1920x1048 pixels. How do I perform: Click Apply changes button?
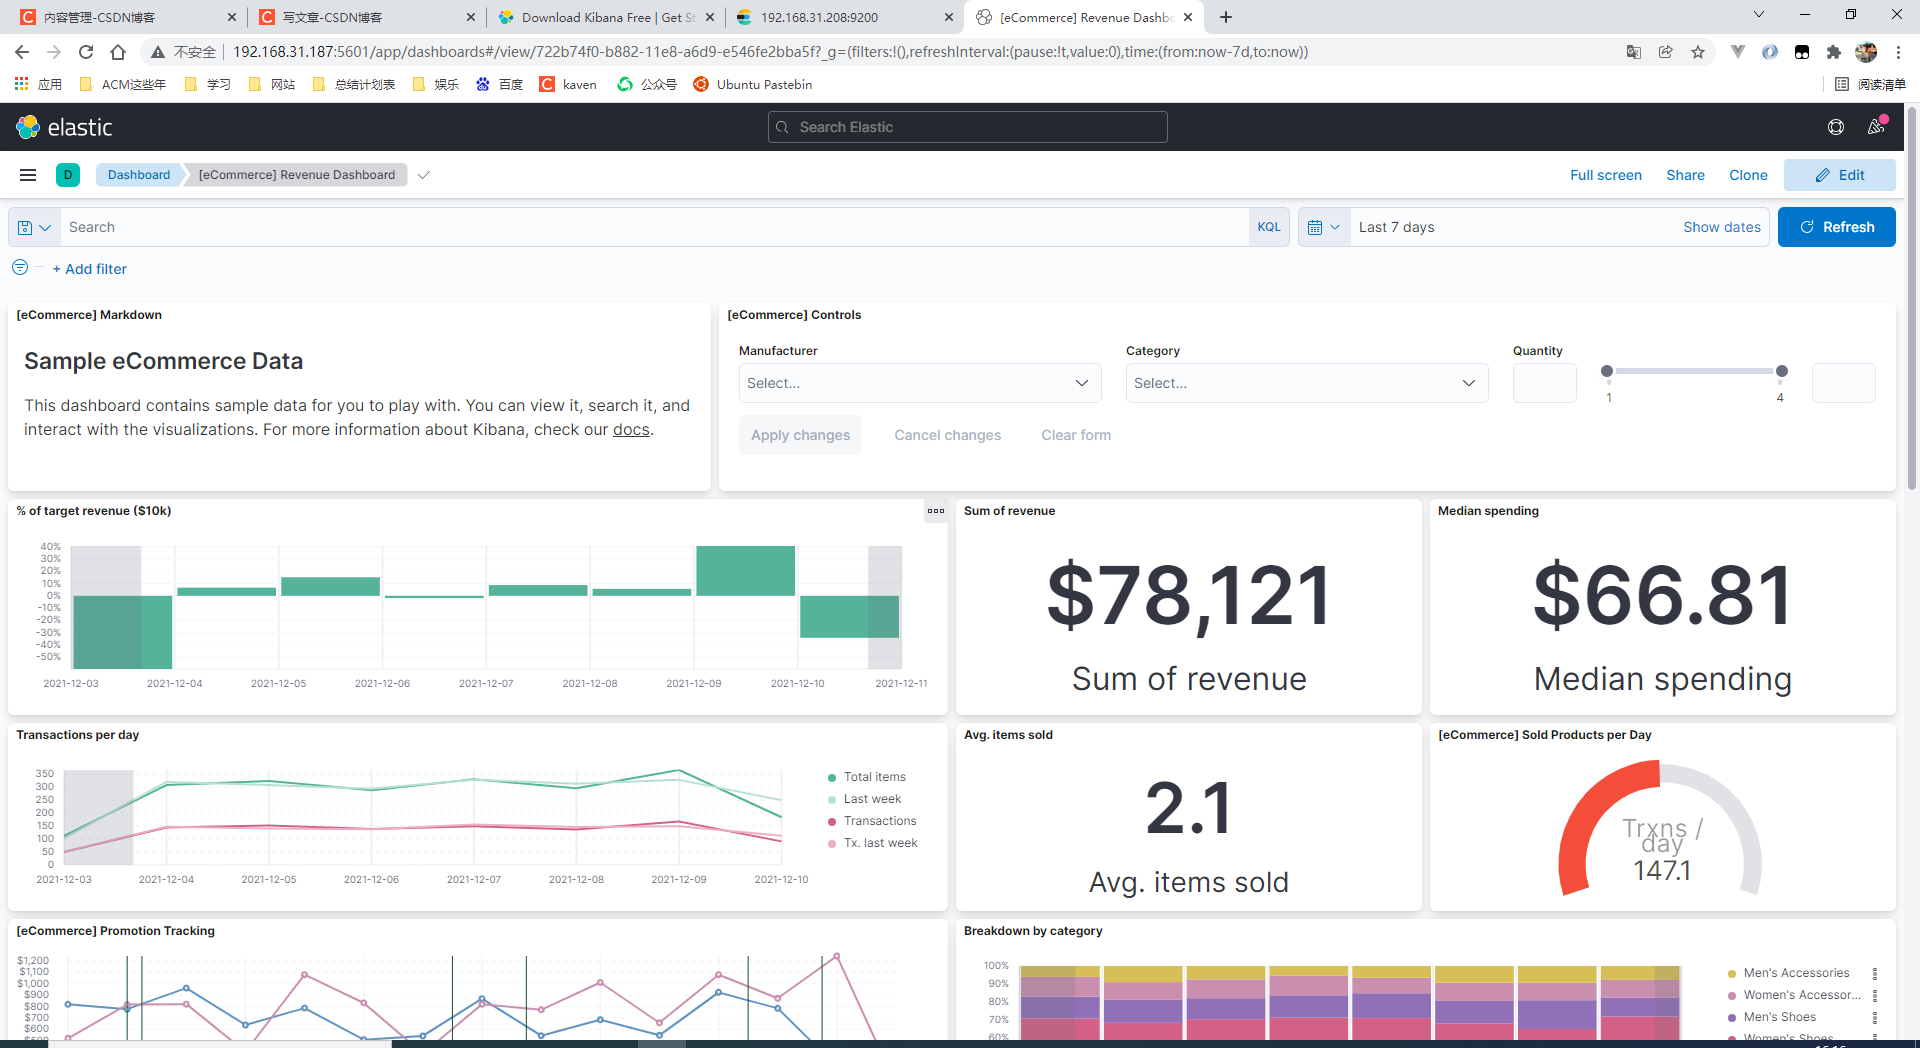(x=800, y=435)
